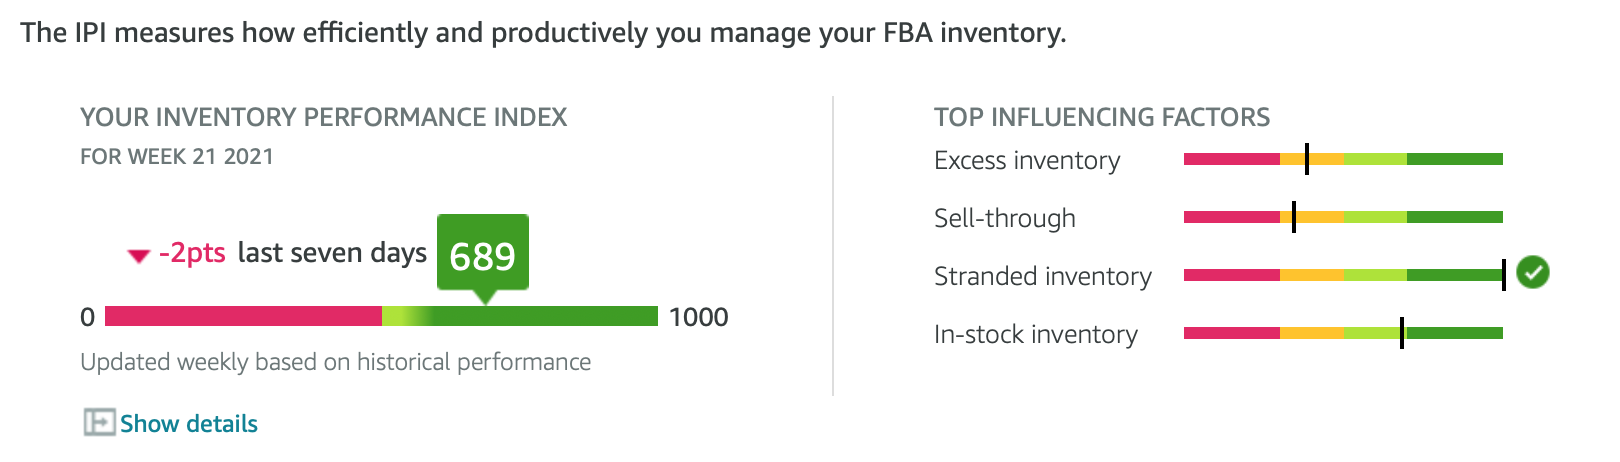The image size is (1620, 462).
Task: Select the Excess inventory label
Action: coord(1027,160)
